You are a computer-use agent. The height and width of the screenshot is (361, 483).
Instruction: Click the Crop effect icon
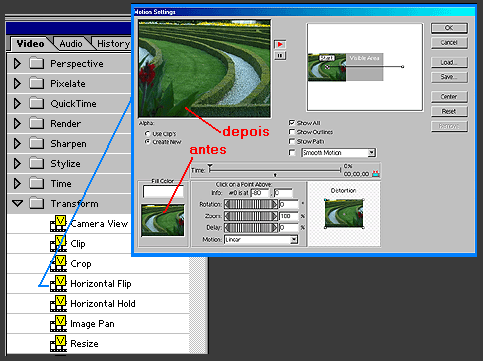click(59, 264)
